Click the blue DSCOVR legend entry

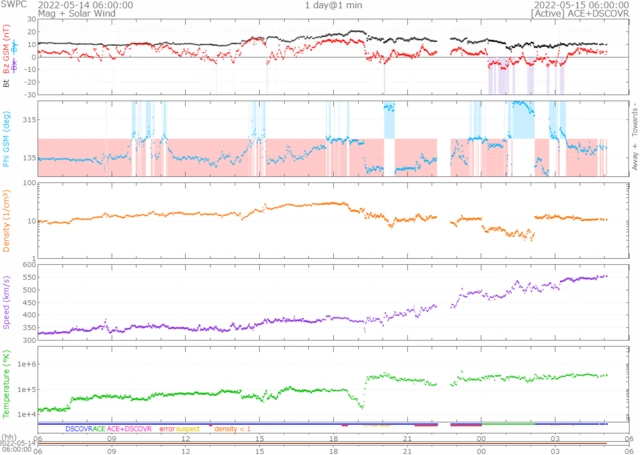[x=79, y=429]
